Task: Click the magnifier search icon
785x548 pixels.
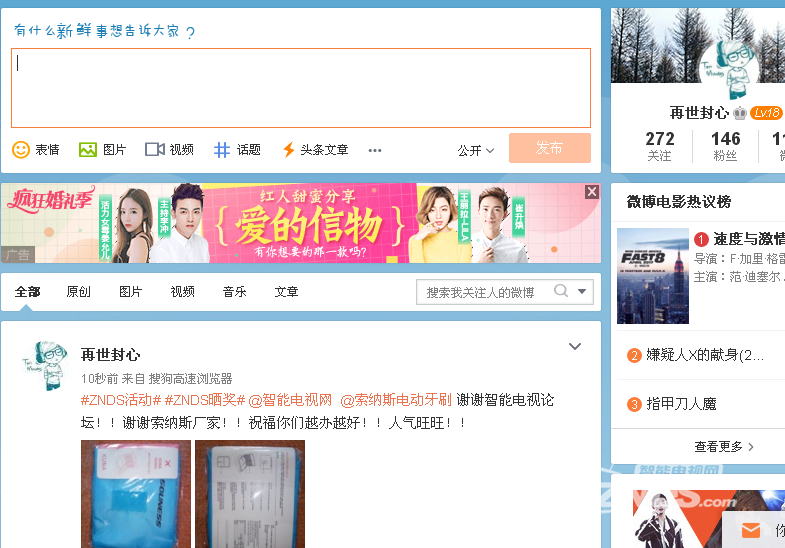Action: coord(561,290)
